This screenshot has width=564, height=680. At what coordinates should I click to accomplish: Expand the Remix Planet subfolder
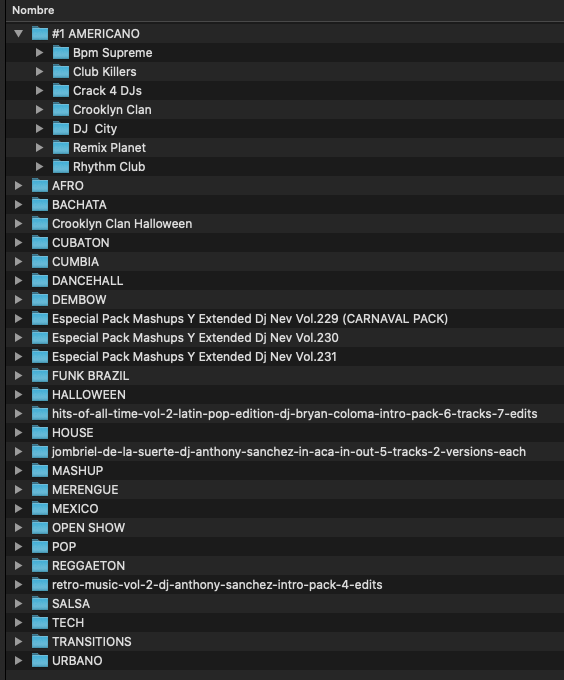pyautogui.click(x=39, y=147)
